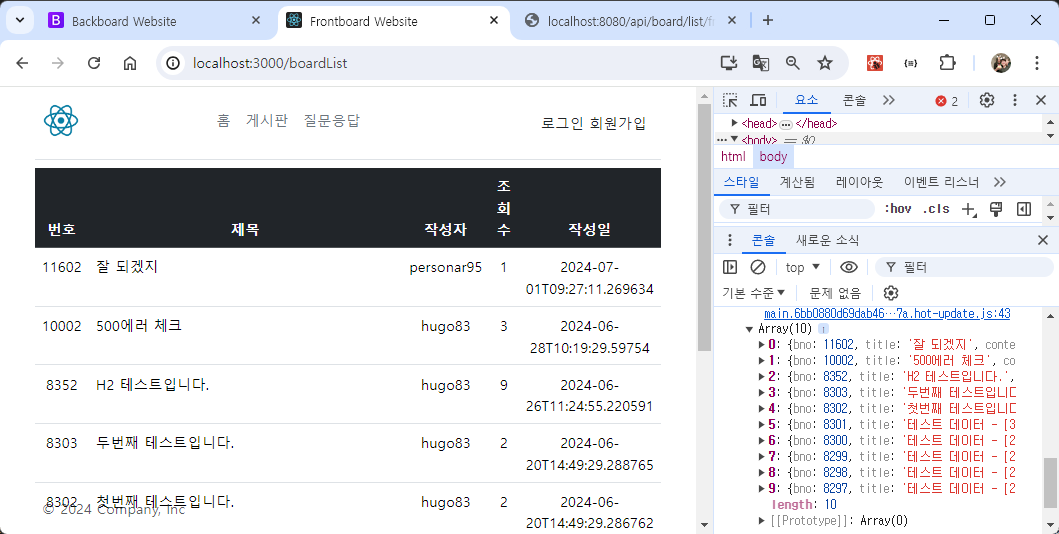
Task: Toggle the computed styles sidebar icon
Action: [x=1024, y=209]
